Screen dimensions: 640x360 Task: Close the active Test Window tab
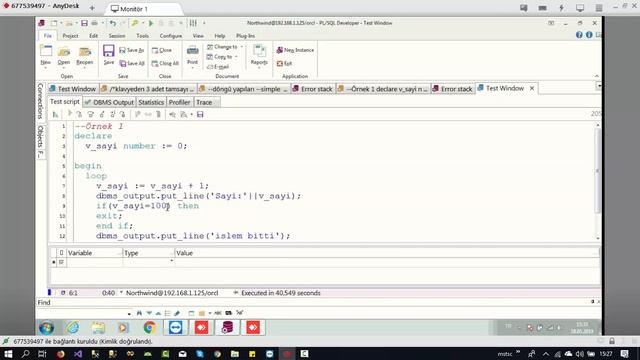(x=532, y=88)
